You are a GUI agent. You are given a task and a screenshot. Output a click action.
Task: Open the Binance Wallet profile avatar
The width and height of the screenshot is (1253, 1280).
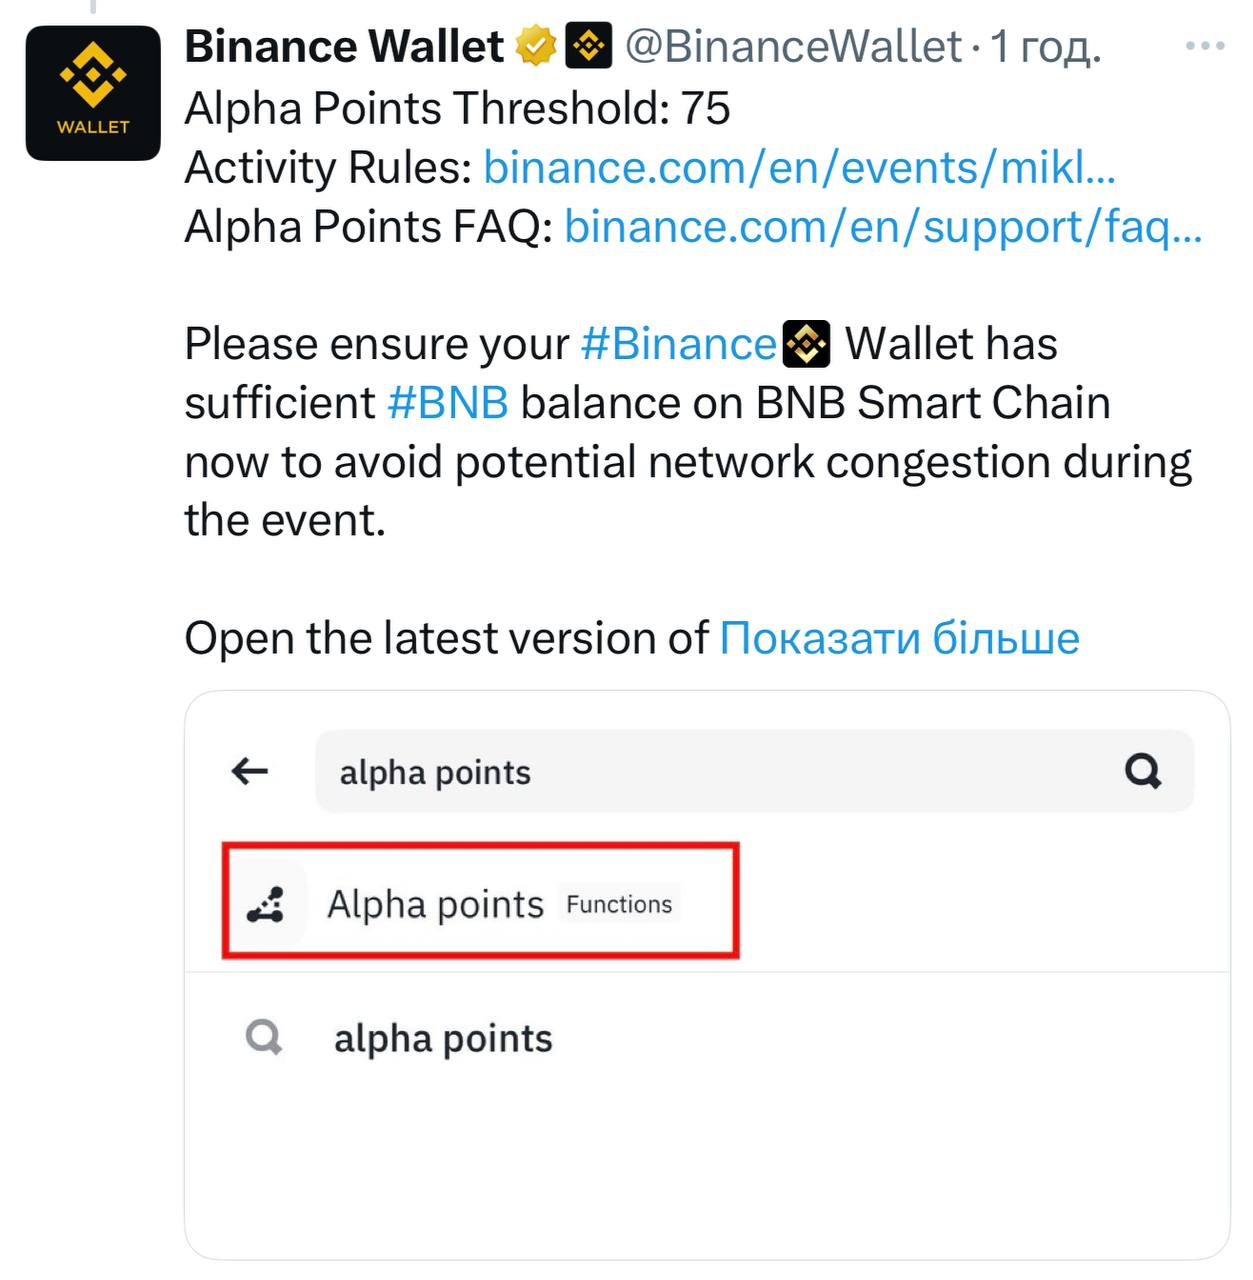point(93,93)
